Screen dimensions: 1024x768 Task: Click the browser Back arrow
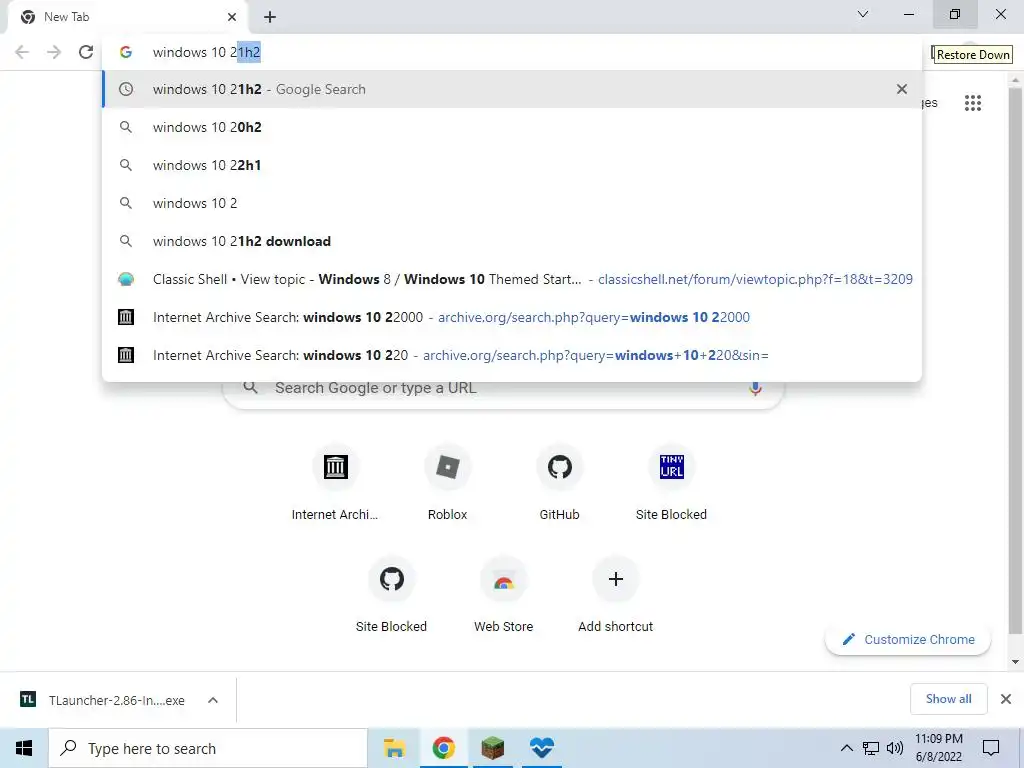pos(22,52)
